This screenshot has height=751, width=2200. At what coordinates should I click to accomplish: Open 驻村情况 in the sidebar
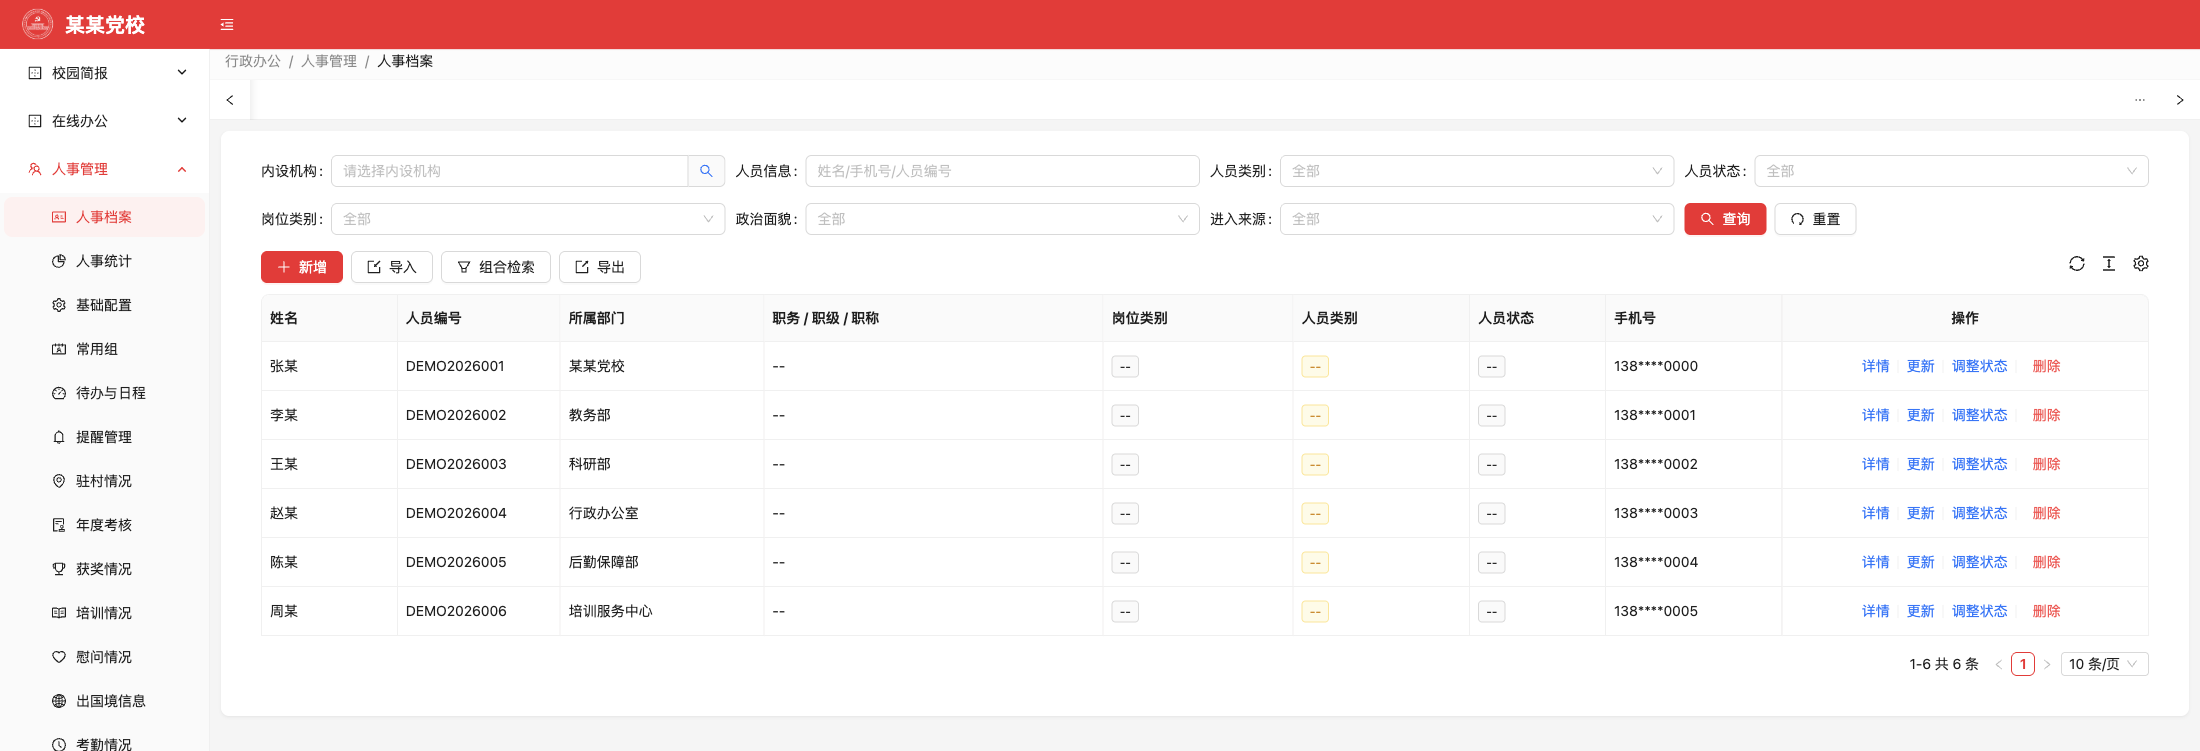pos(104,481)
